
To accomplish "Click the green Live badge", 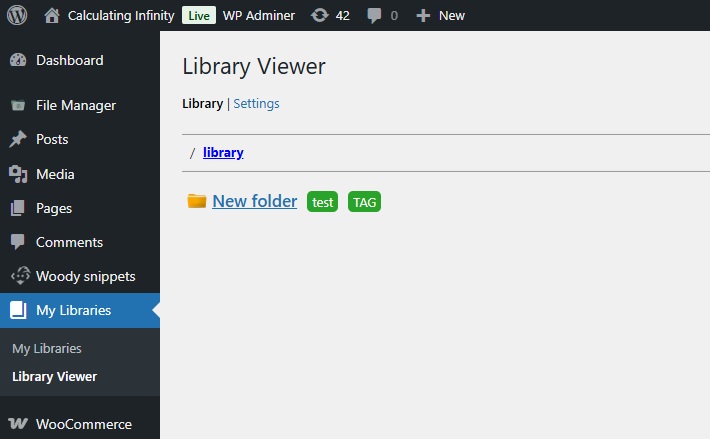I will coord(199,15).
